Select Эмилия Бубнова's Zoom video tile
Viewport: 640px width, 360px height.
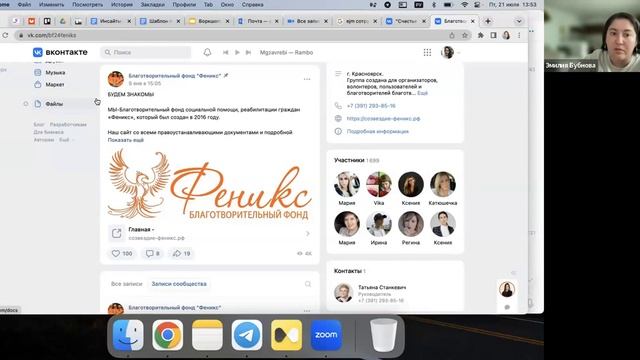pyautogui.click(x=592, y=36)
